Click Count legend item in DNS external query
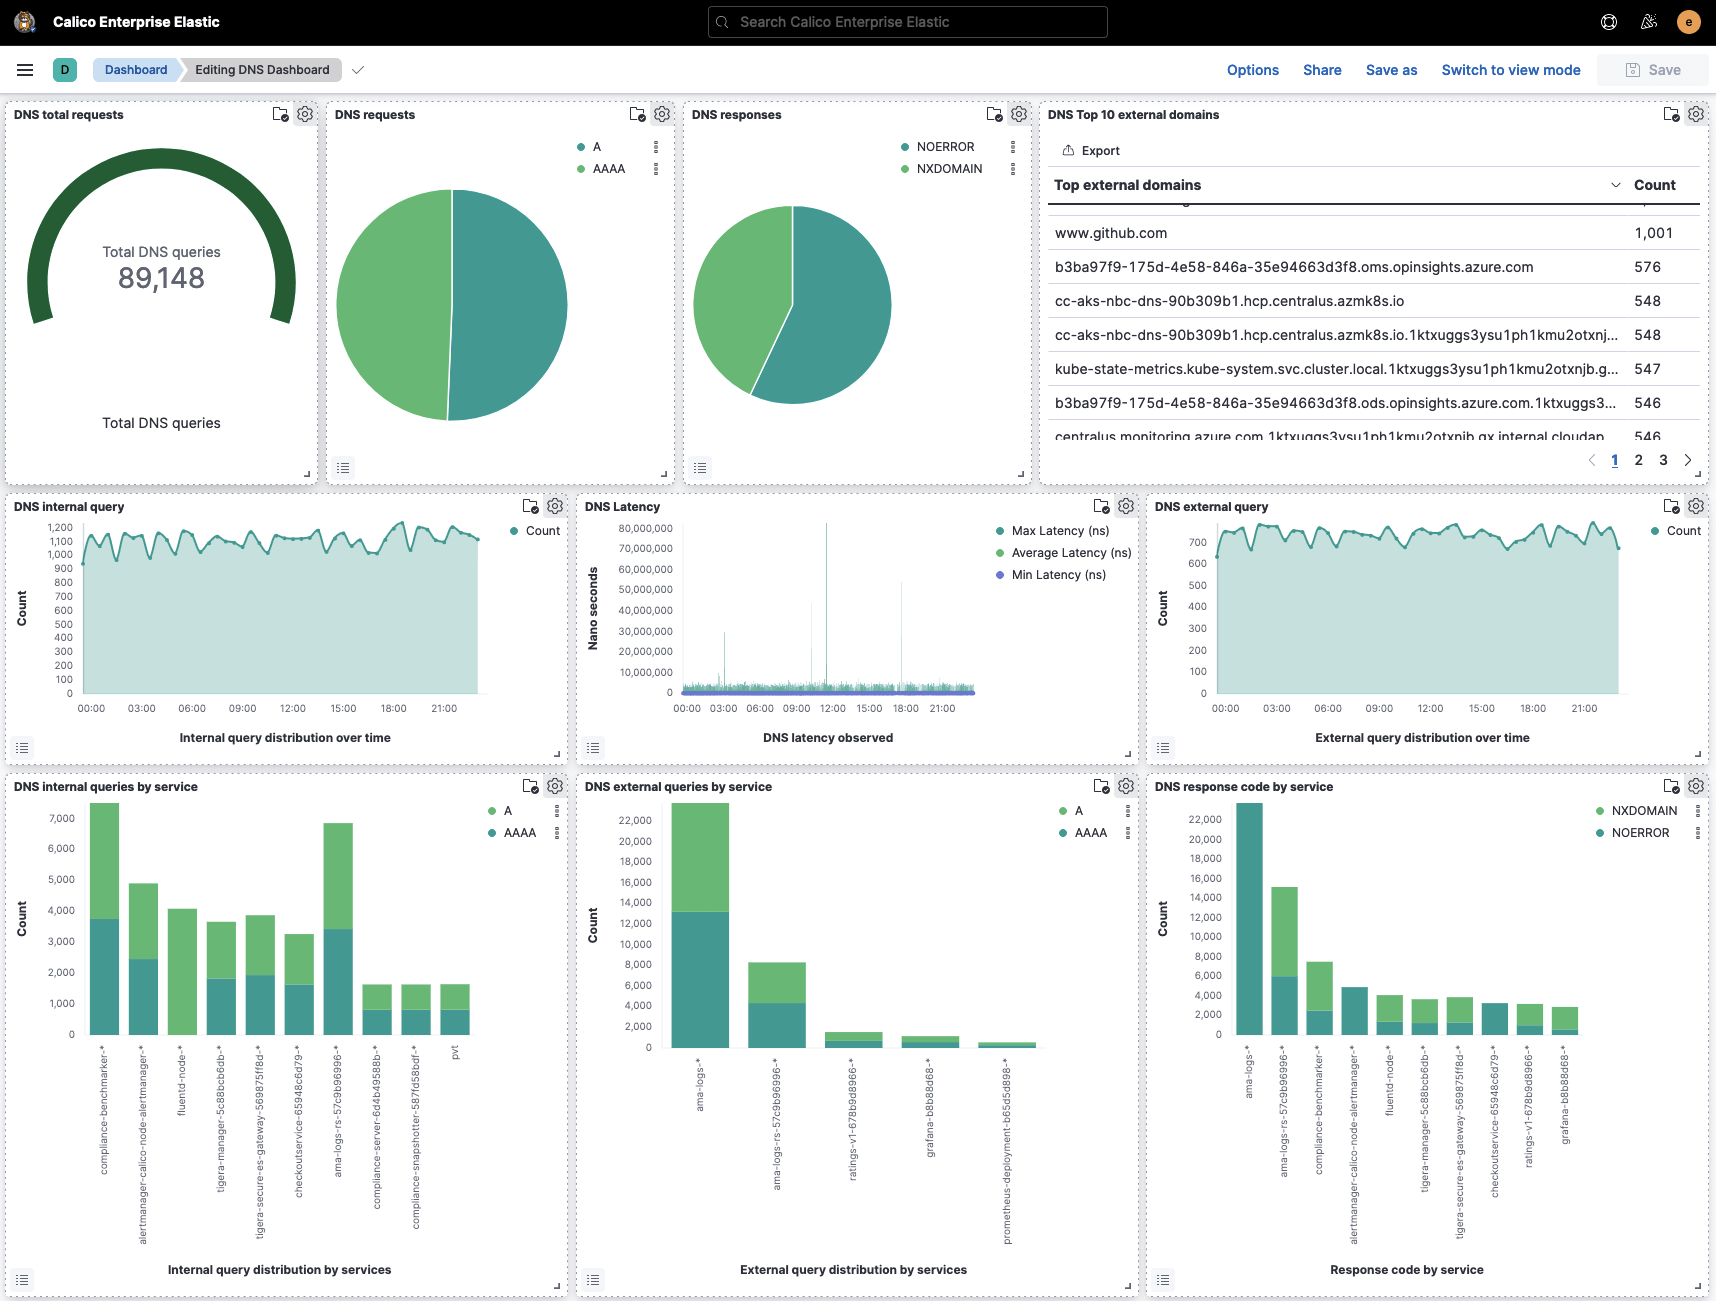Viewport: 1716px width, 1301px height. pyautogui.click(x=1676, y=531)
